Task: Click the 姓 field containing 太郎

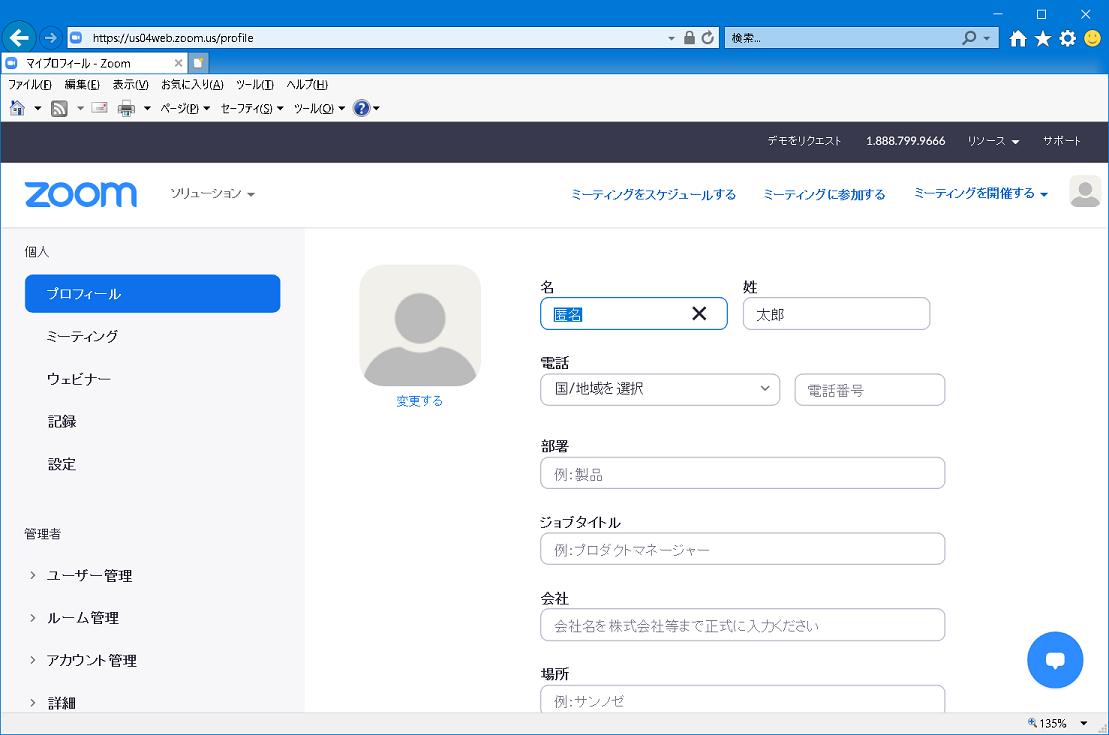Action: coord(836,313)
